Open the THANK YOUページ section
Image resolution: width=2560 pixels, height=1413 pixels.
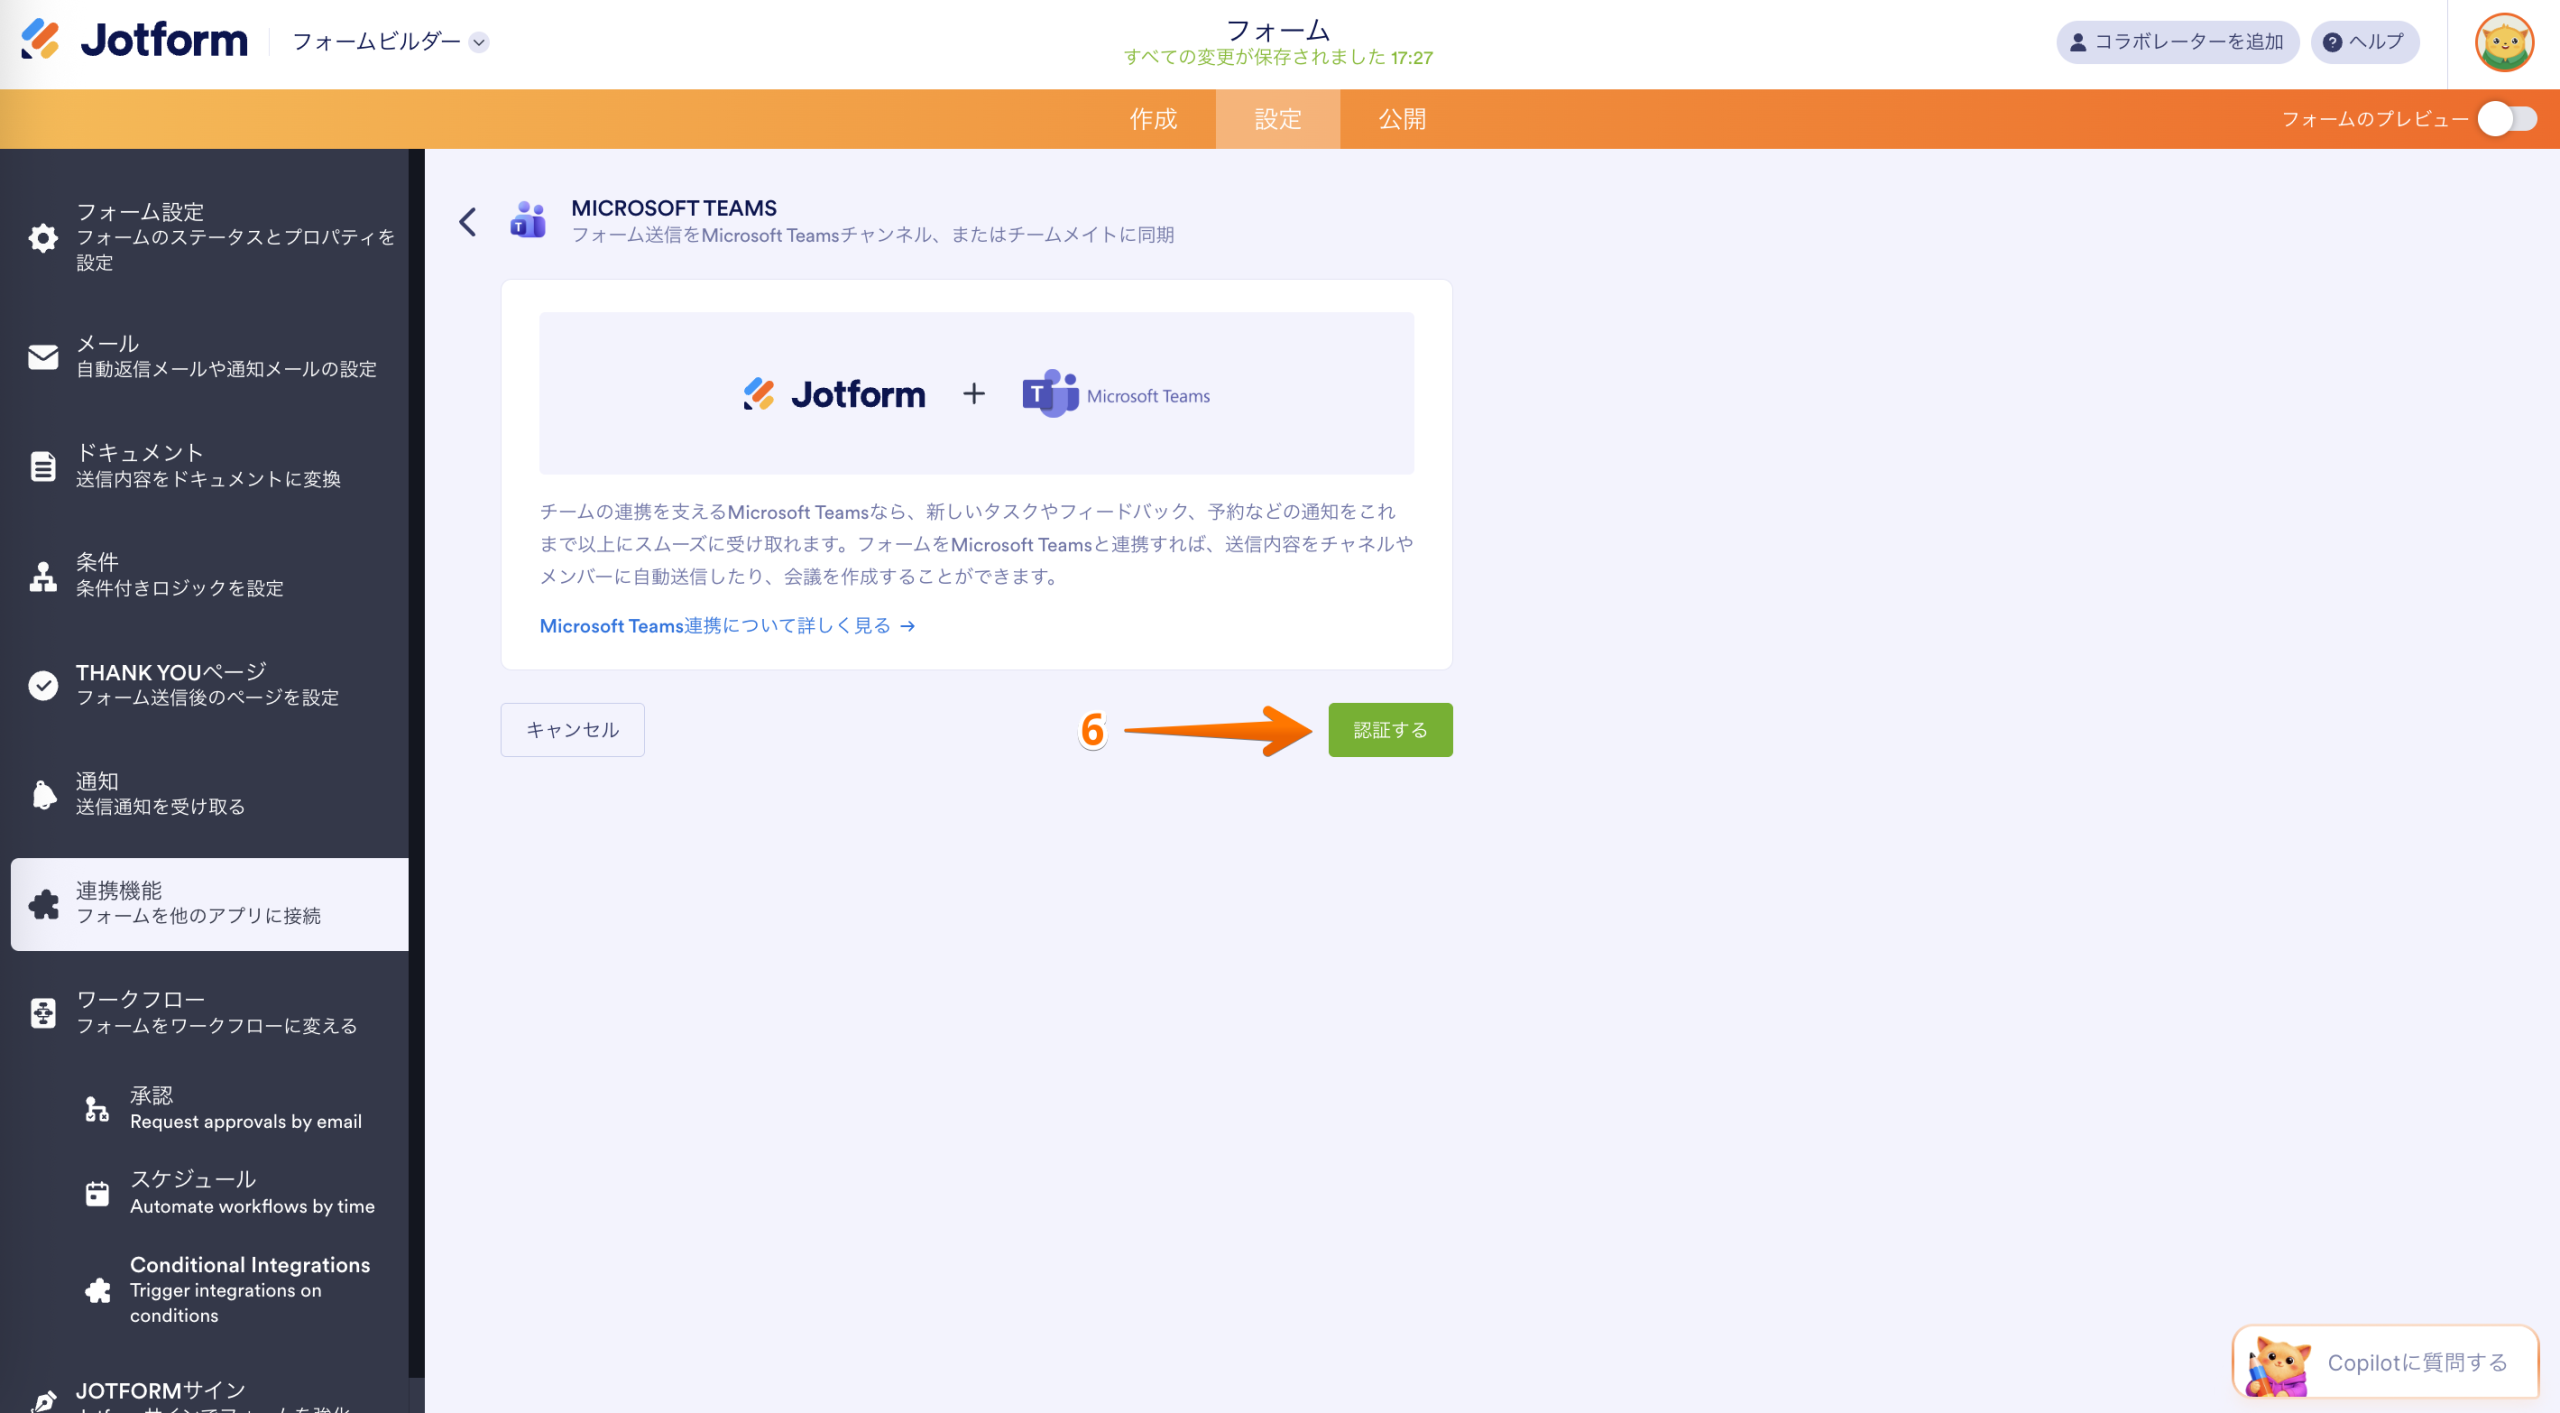(210, 685)
